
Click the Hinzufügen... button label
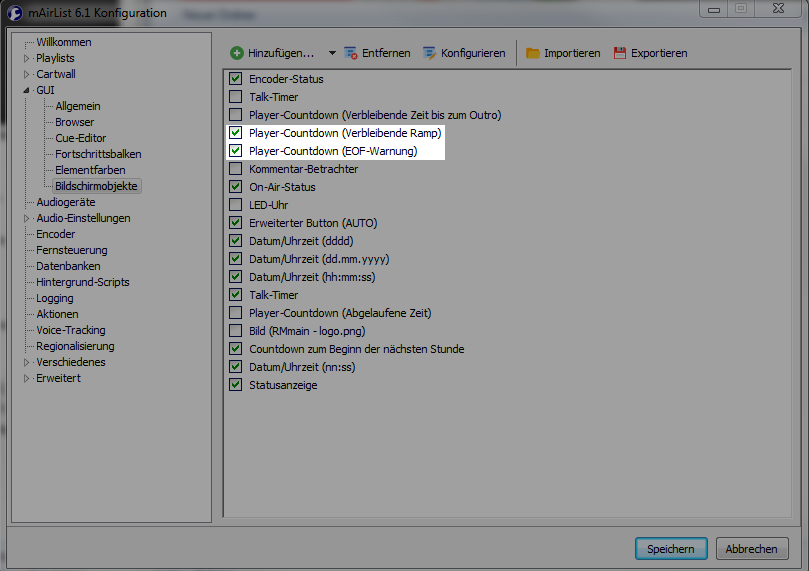tap(281, 53)
